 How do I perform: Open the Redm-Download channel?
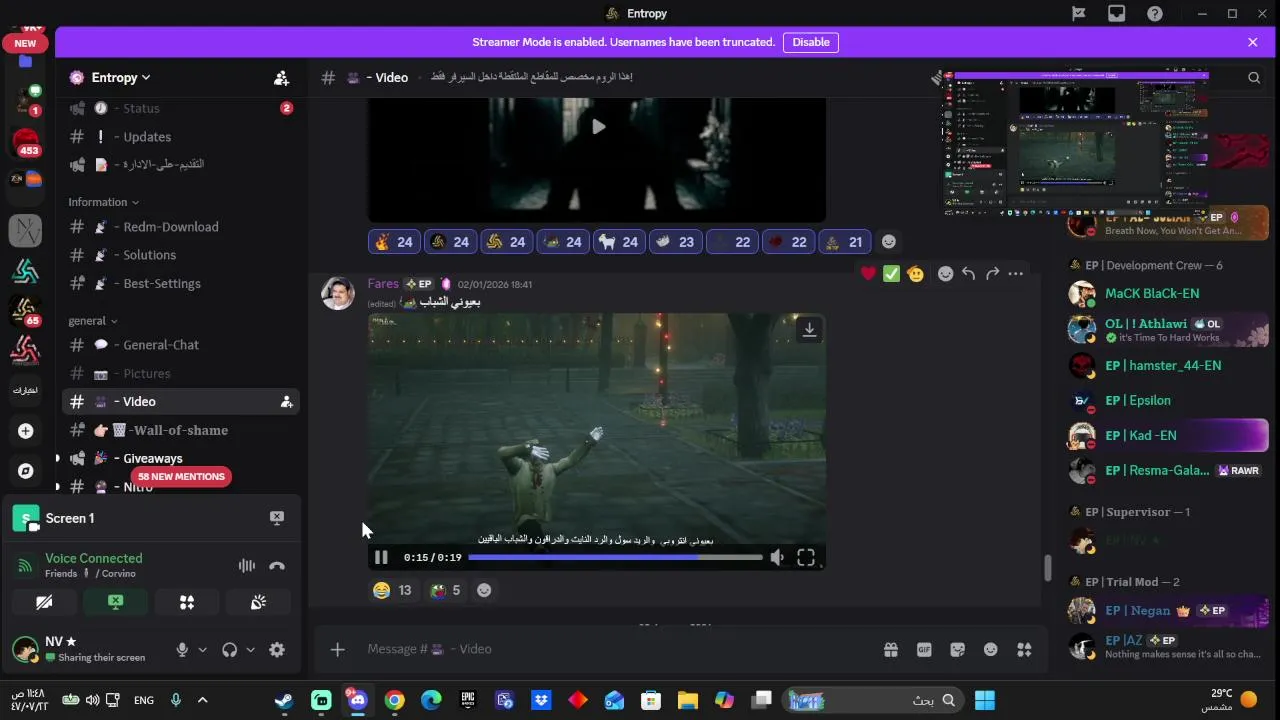pos(180,227)
